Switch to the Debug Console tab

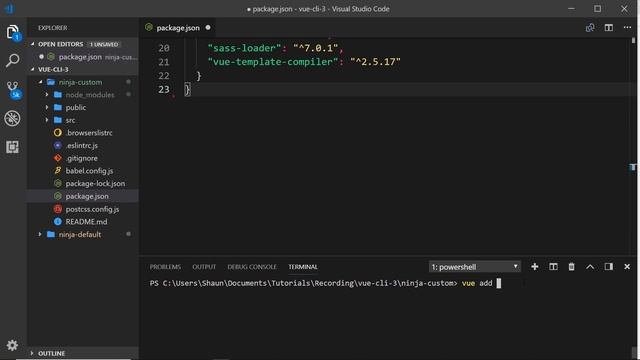coord(252,267)
